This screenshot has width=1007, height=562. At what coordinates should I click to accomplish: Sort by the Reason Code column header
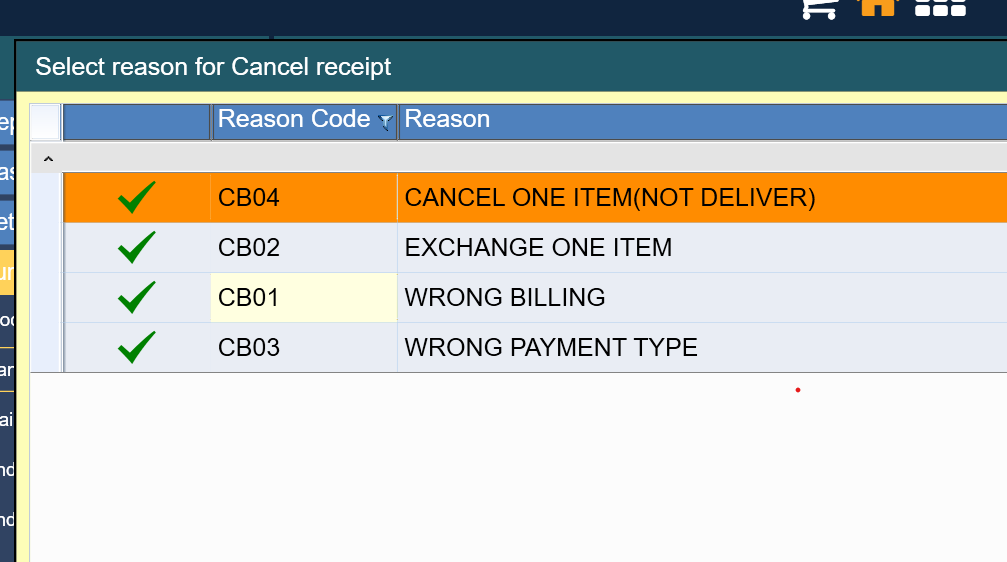(293, 120)
